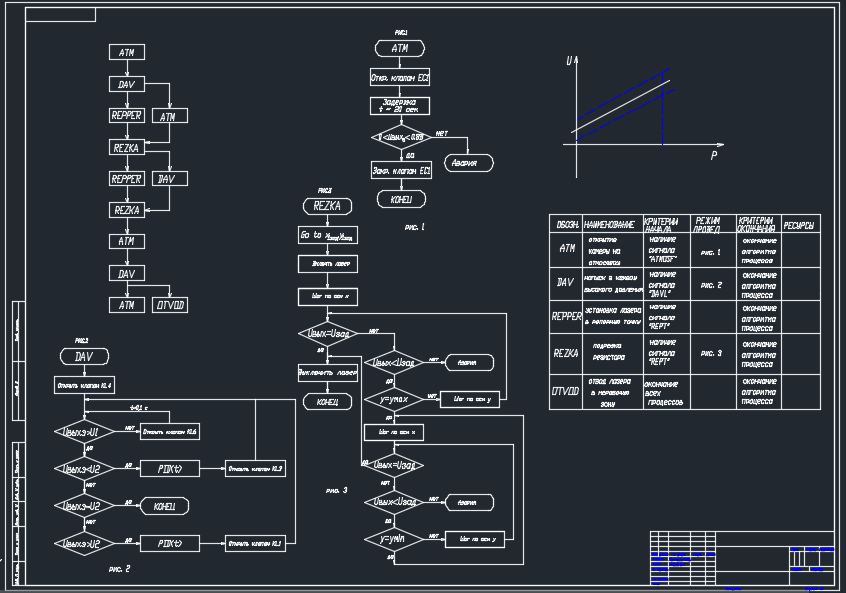This screenshot has height=593, width=846.
Task: Select the Uвых>U2 decision diamond
Action: pos(84,543)
